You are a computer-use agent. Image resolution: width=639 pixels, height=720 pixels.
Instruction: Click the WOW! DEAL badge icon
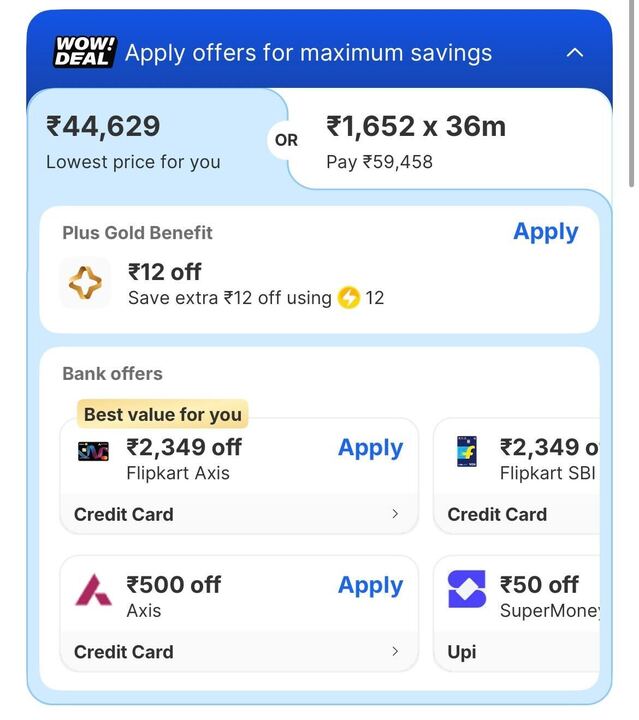coord(84,52)
